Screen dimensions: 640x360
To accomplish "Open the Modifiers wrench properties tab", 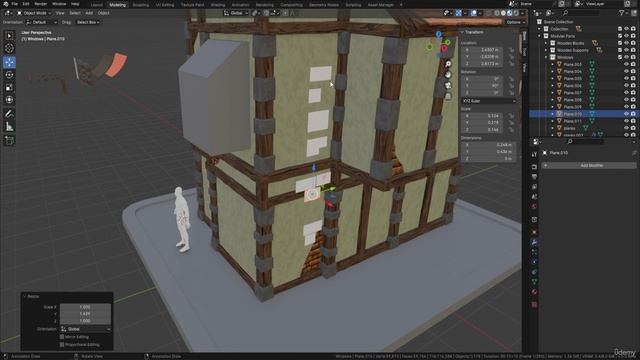I will [x=534, y=242].
